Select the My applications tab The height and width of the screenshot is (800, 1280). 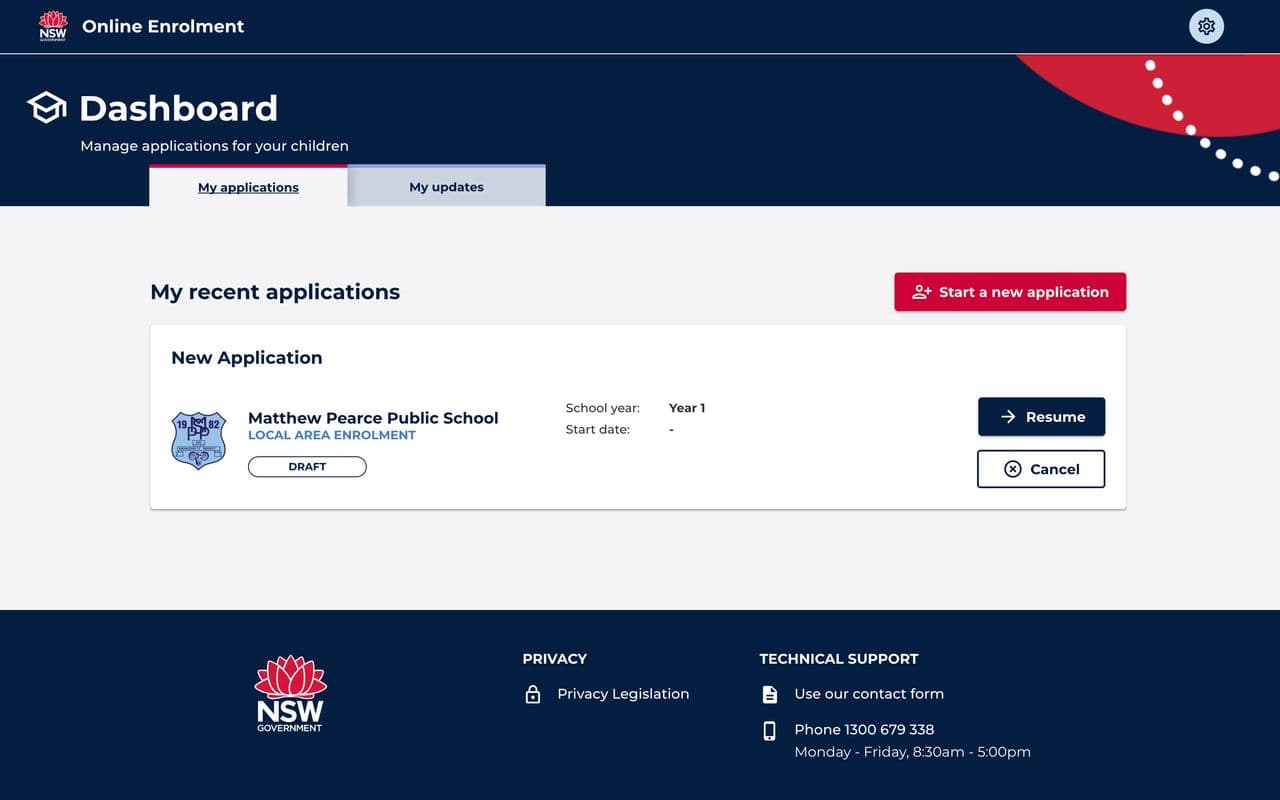[248, 187]
